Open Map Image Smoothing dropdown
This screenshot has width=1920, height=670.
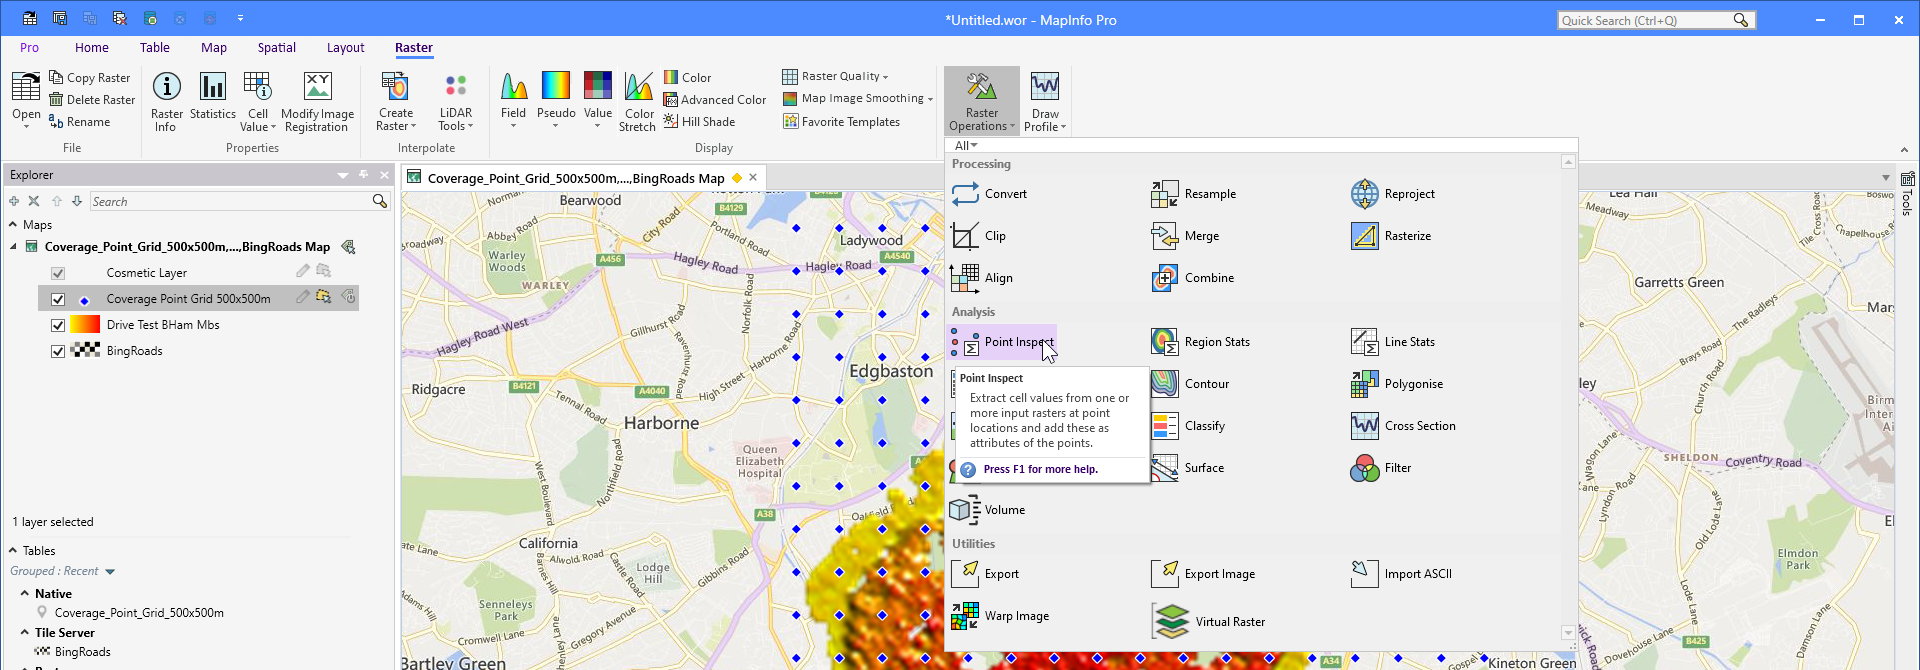(858, 98)
